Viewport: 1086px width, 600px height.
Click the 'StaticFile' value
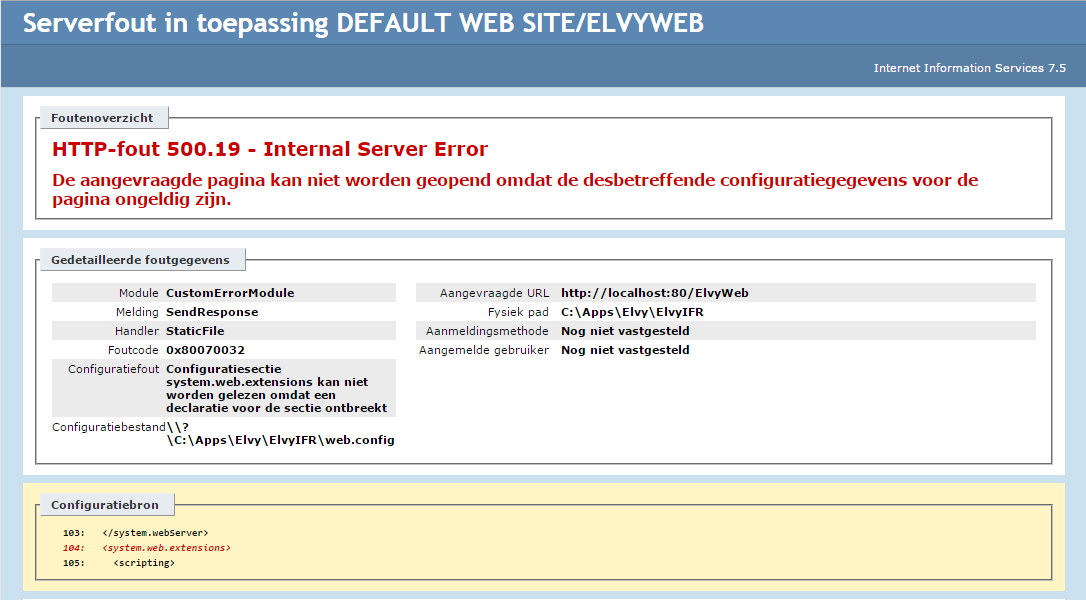195,331
